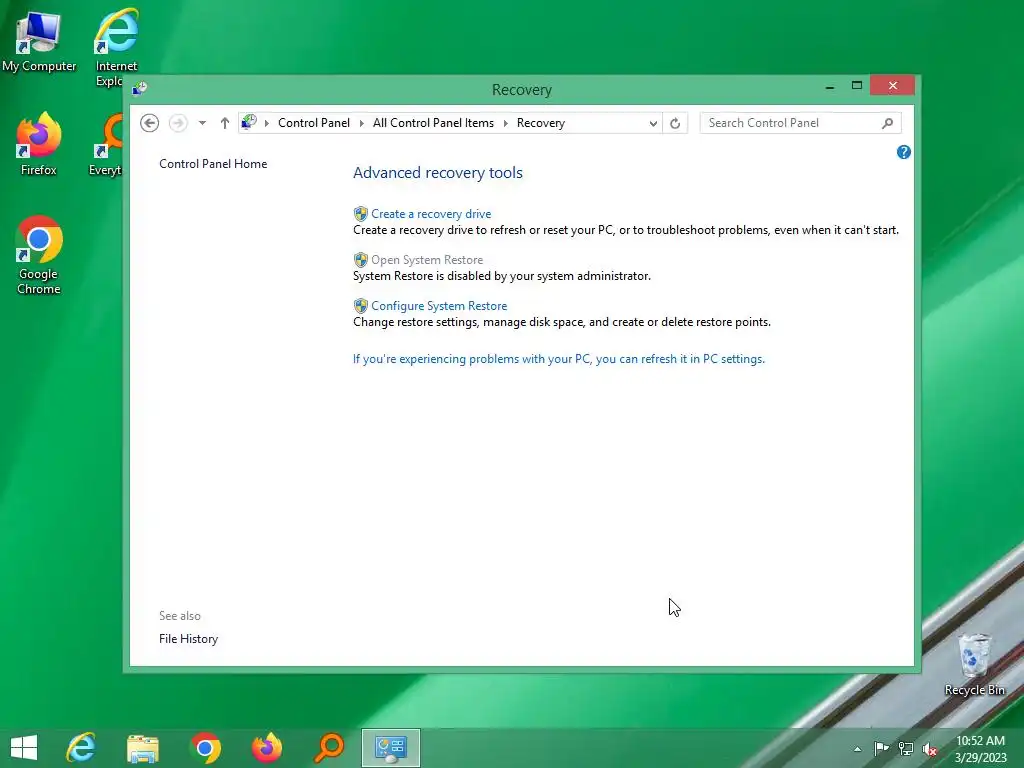Click Create a recovery drive link
This screenshot has height=768, width=1024.
click(x=431, y=214)
